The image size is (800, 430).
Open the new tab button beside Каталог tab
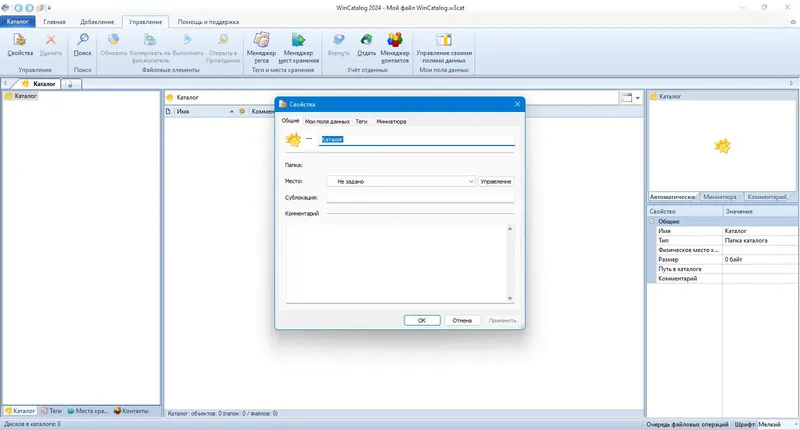pos(71,84)
